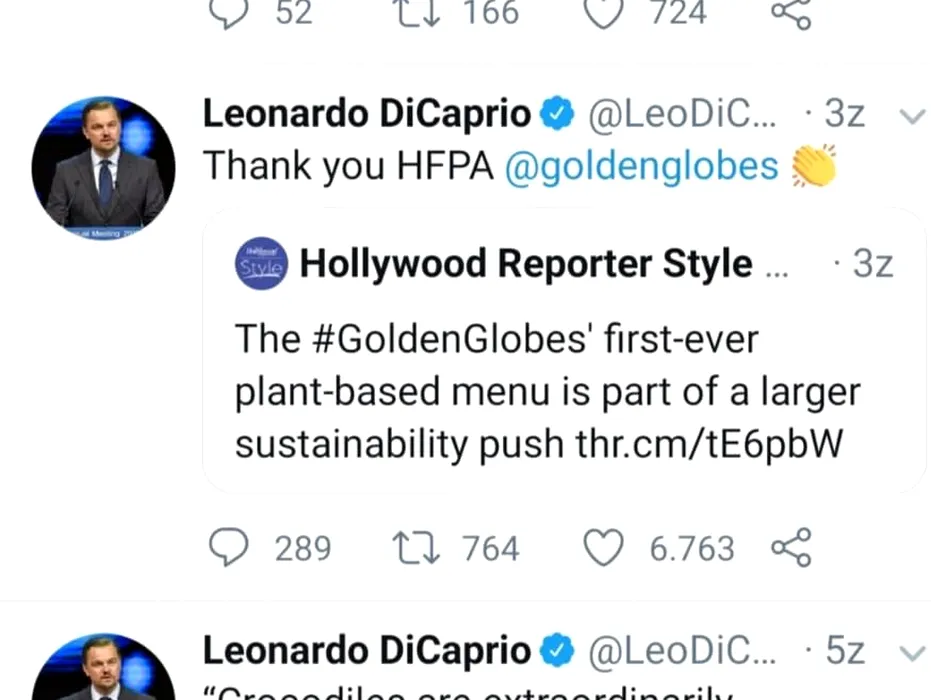Tap the share icon beside 724 likes
The height and width of the screenshot is (700, 931).
pos(791,12)
